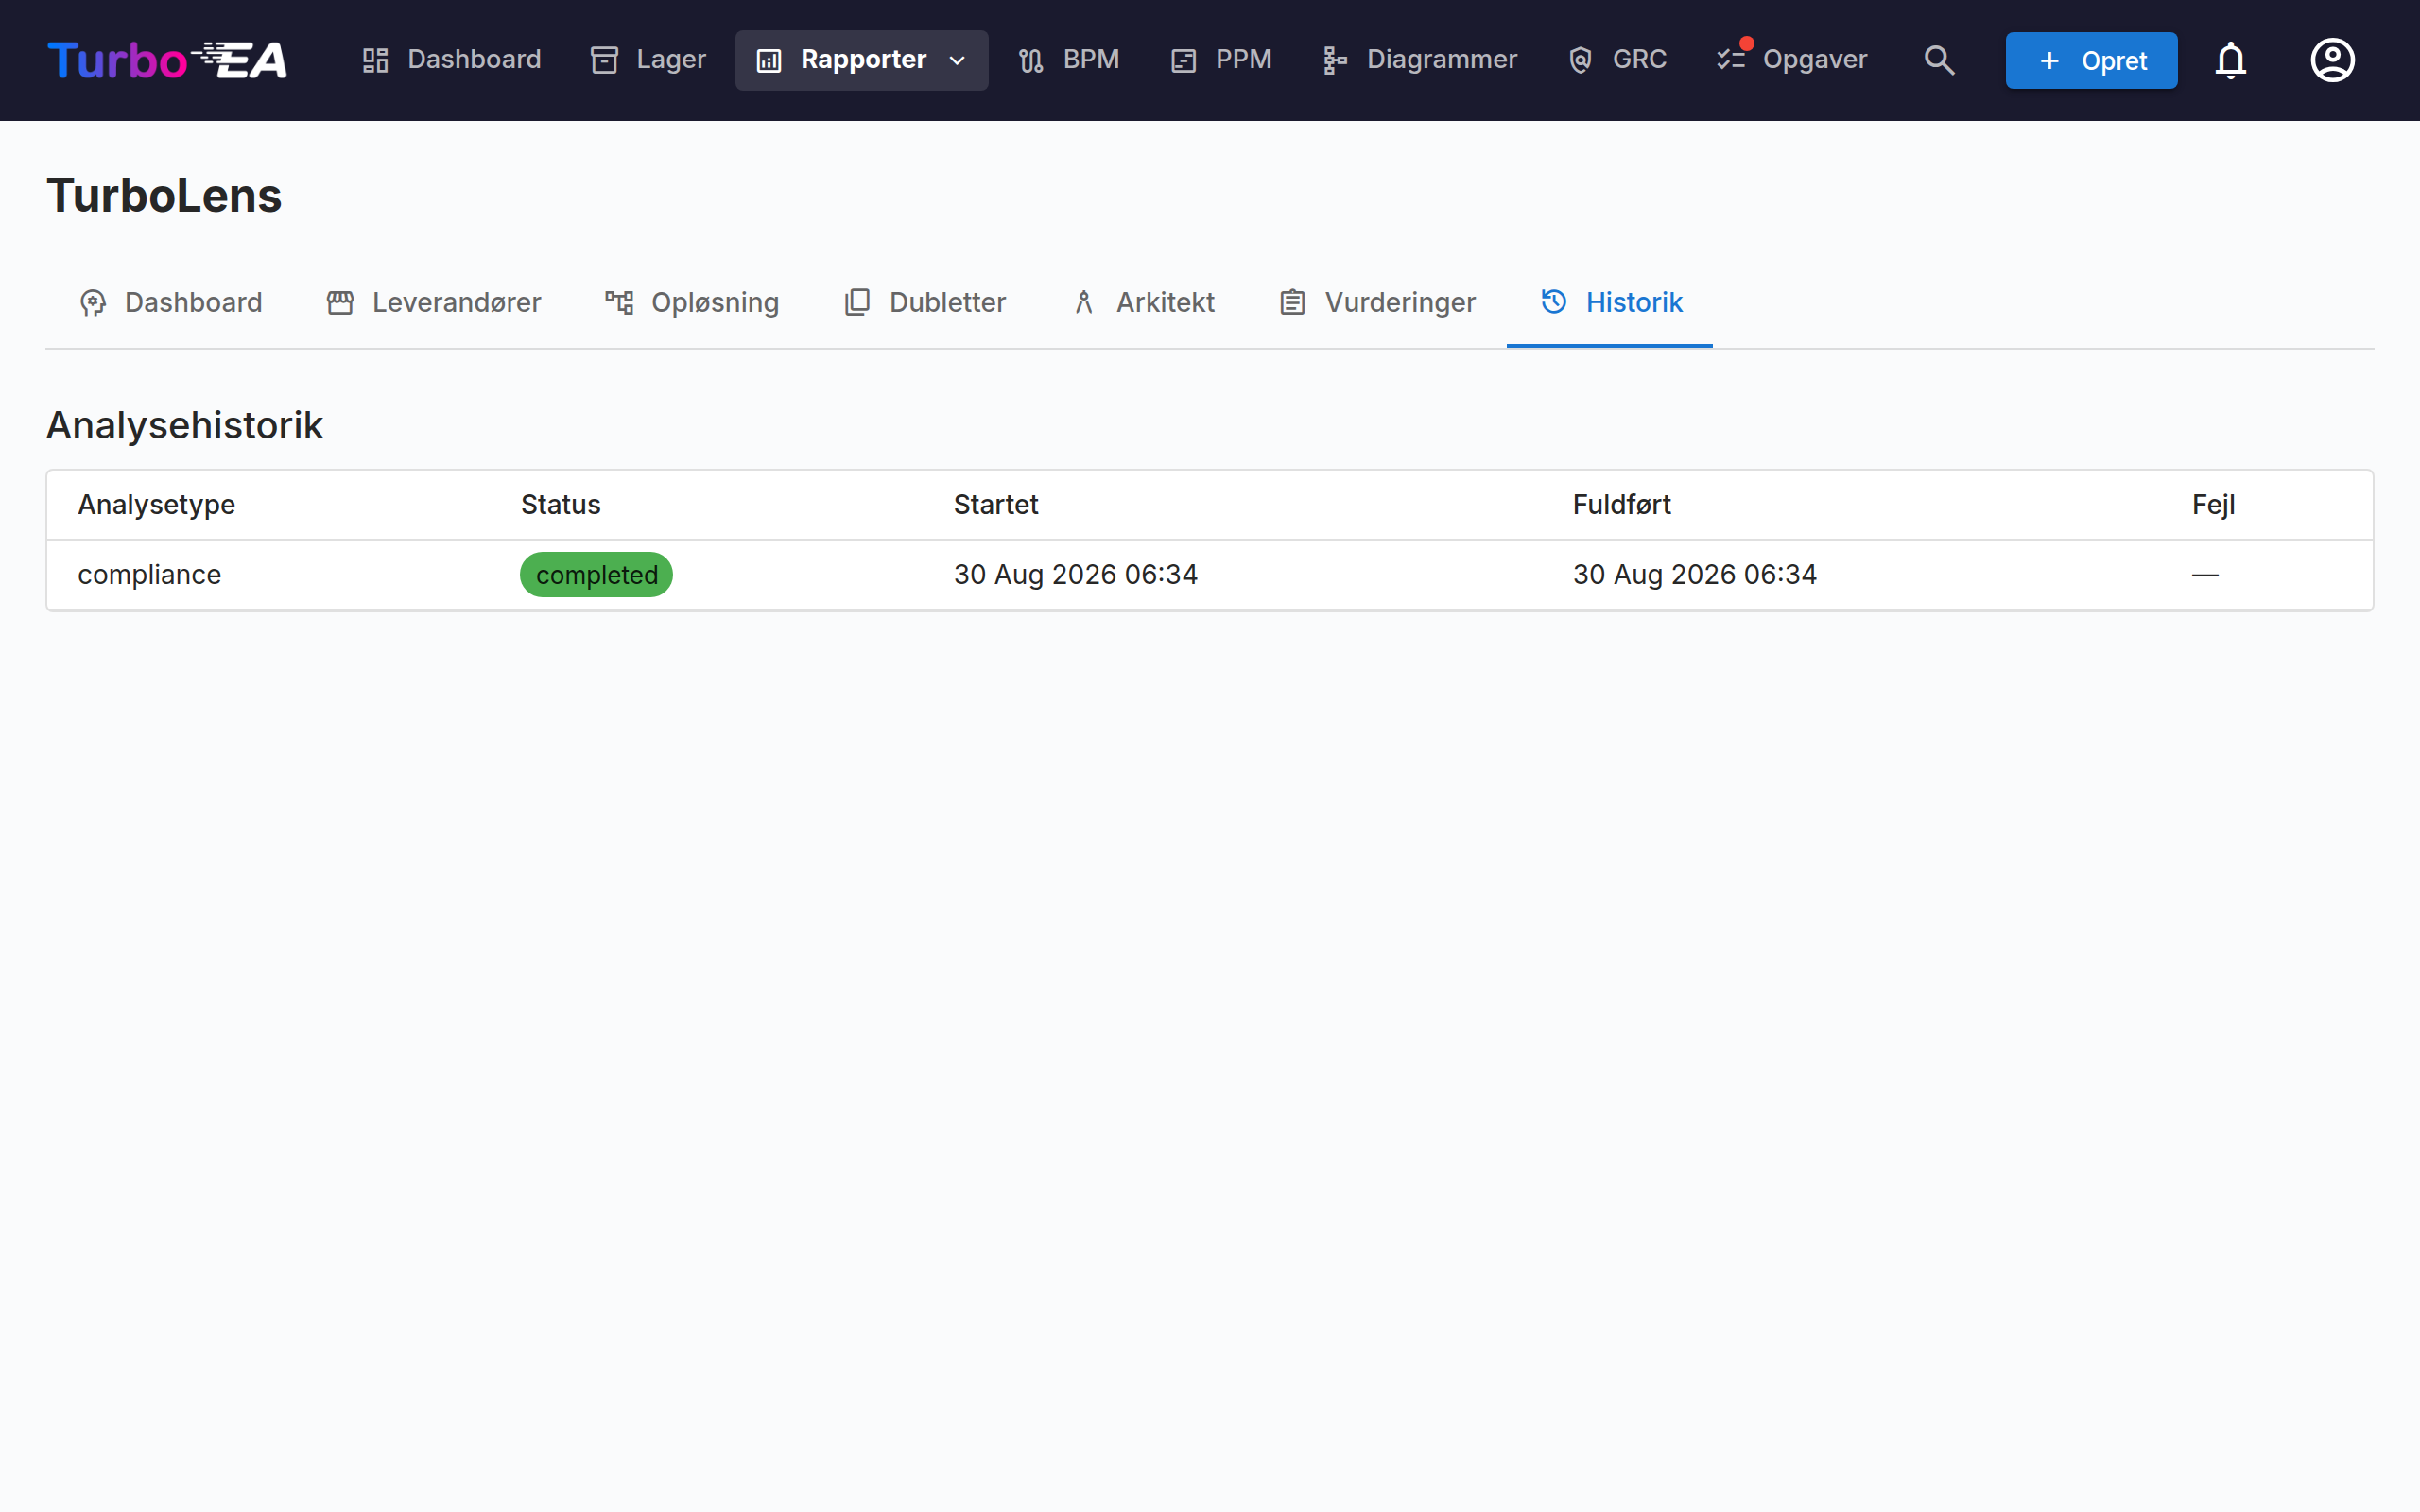Select the compliance analysis row
Viewport: 2420px width, 1512px height.
pyautogui.click(x=1209, y=574)
